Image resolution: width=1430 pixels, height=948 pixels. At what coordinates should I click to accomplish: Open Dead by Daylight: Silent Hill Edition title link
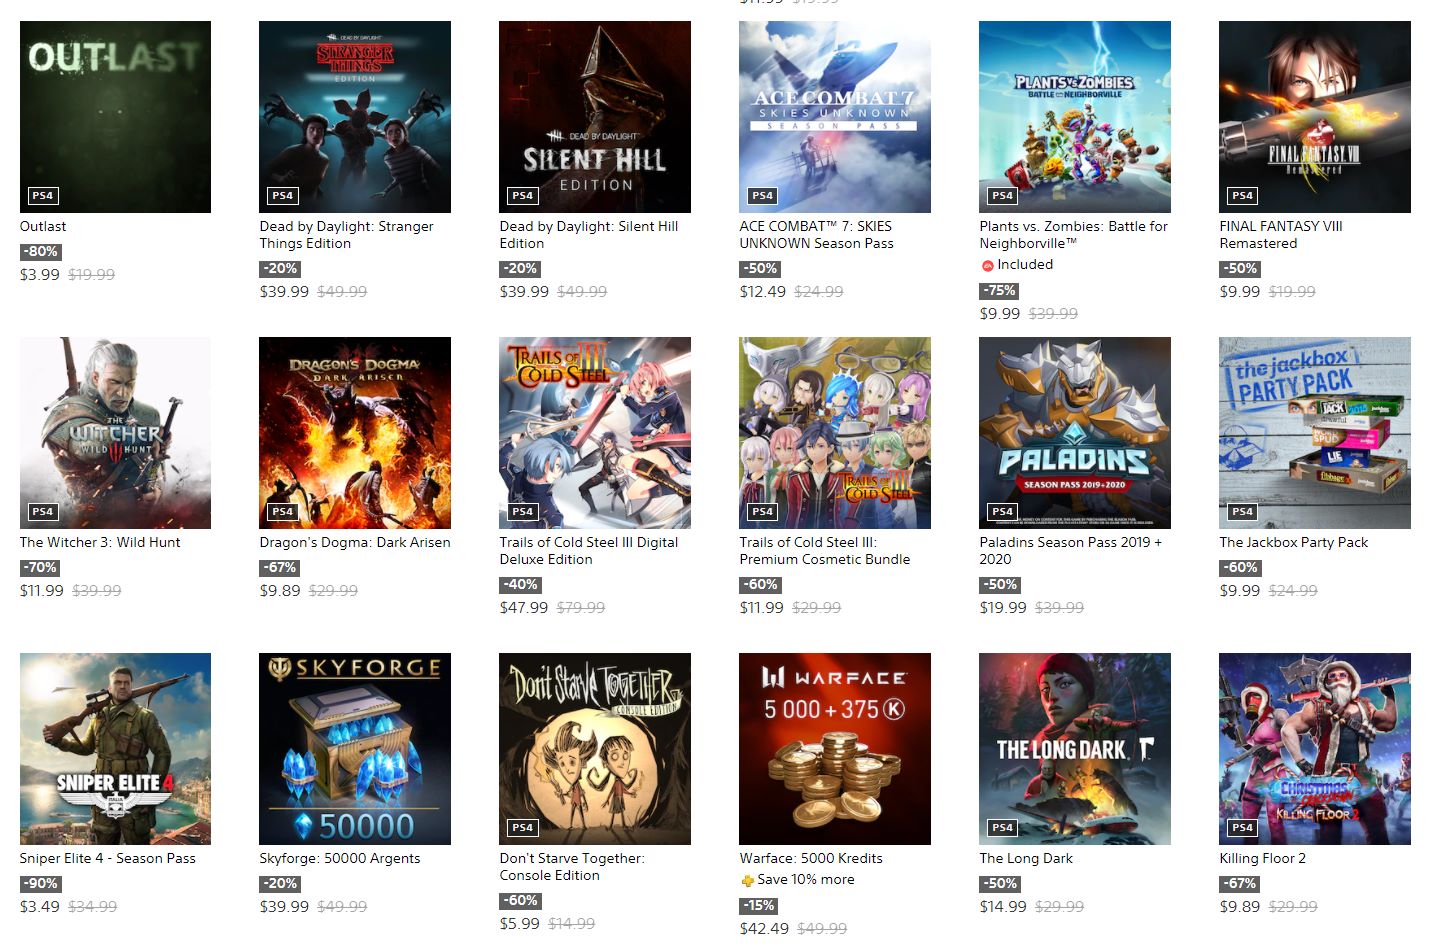pos(589,235)
